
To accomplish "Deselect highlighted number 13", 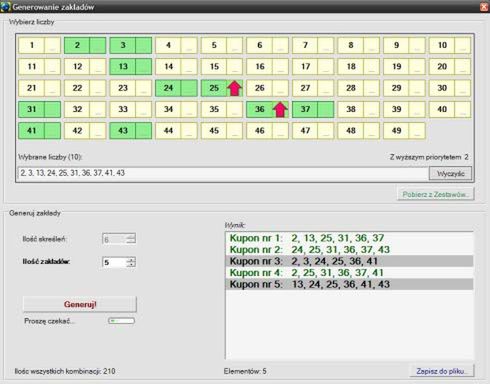I will 123,67.
